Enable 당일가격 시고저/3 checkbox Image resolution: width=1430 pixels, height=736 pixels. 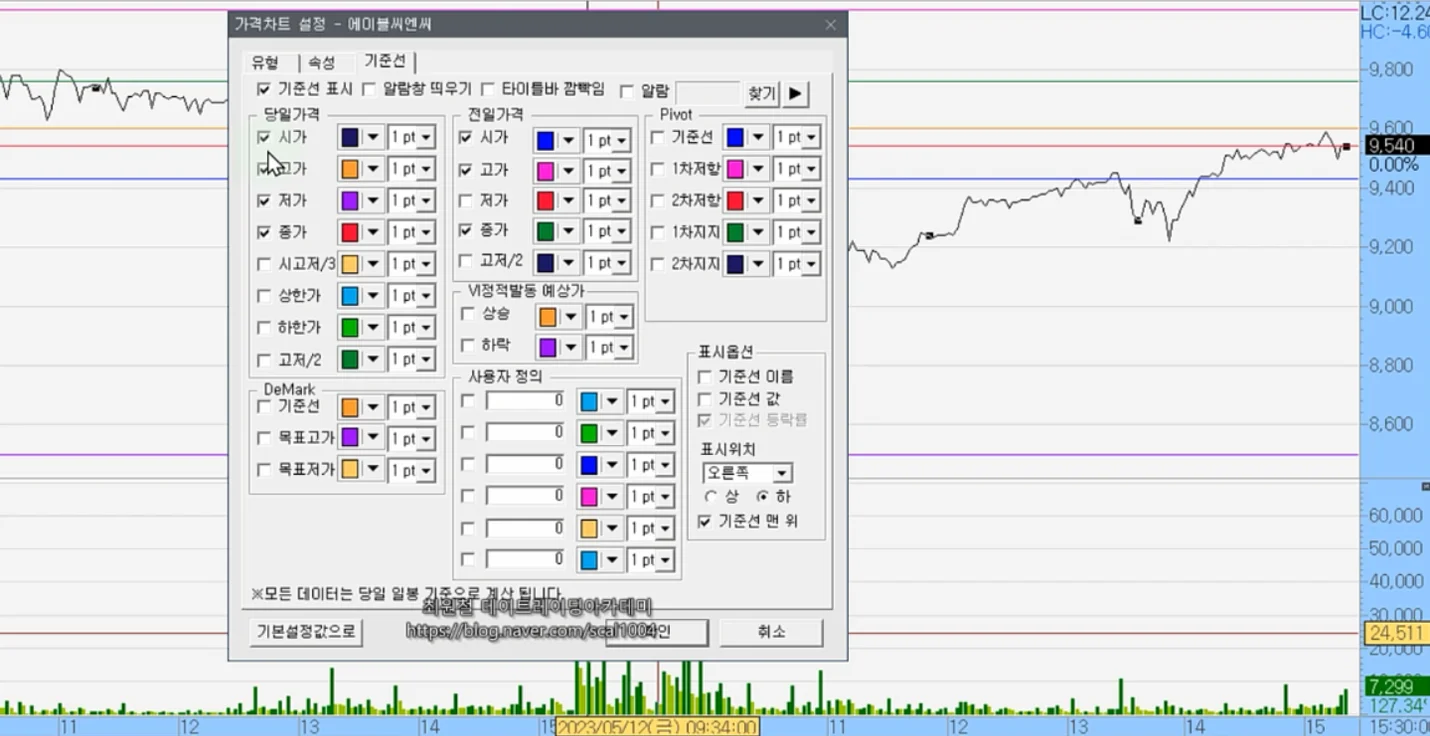click(x=264, y=264)
